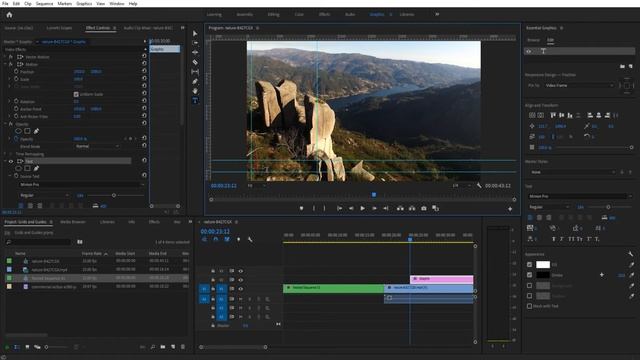Open Blend Mode Normal dropdown
The image size is (640, 360).
98,146
